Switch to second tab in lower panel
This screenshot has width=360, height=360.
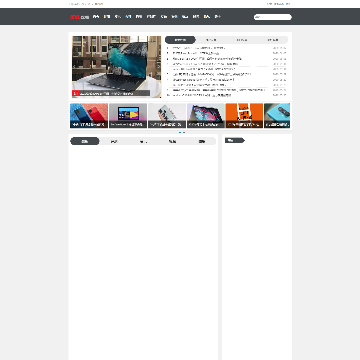click(114, 141)
